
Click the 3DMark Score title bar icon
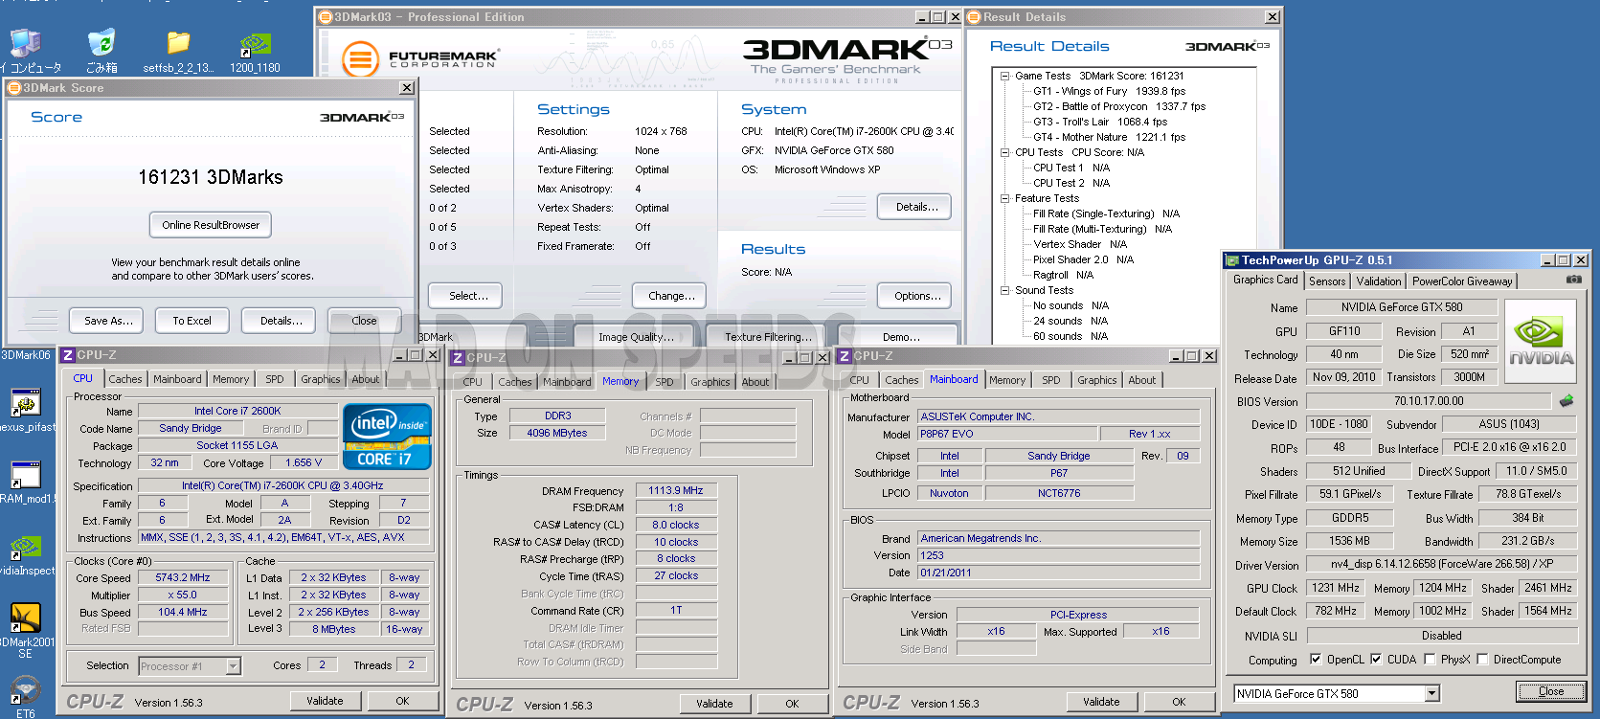pos(15,88)
